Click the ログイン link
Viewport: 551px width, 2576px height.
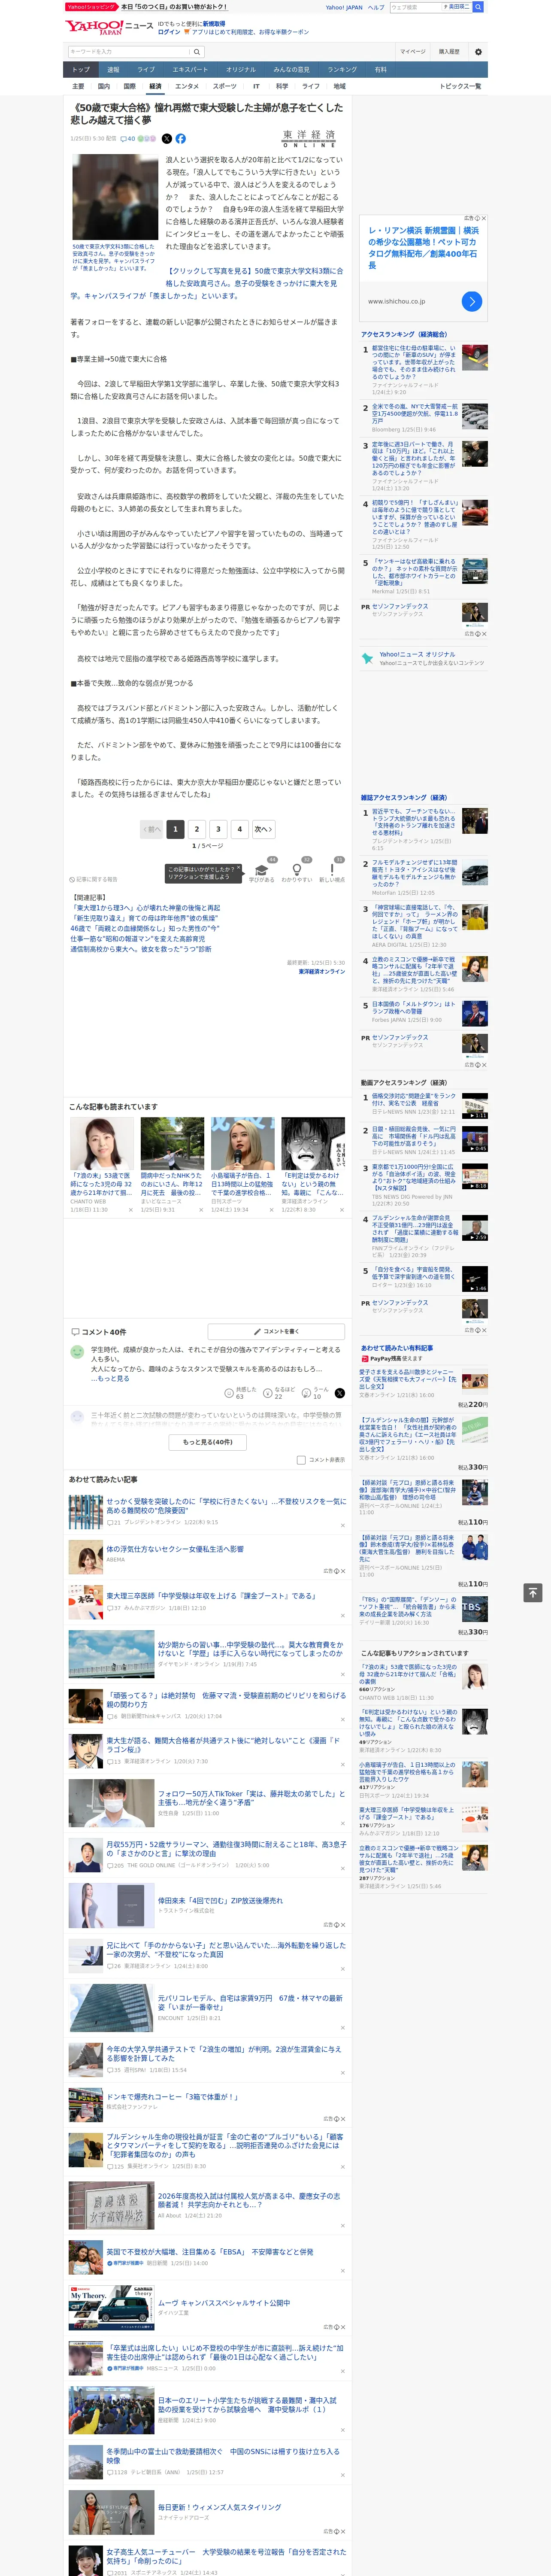click(169, 32)
